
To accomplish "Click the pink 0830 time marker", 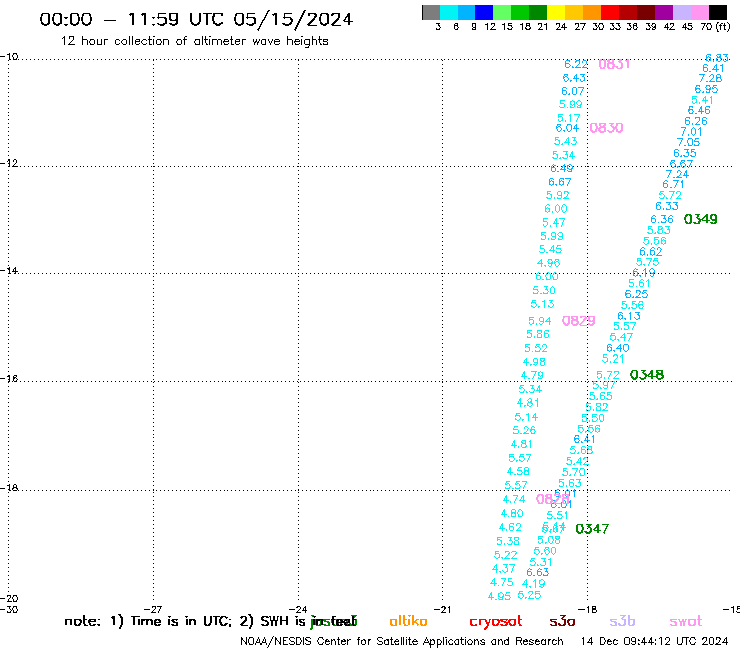I will tap(606, 128).
